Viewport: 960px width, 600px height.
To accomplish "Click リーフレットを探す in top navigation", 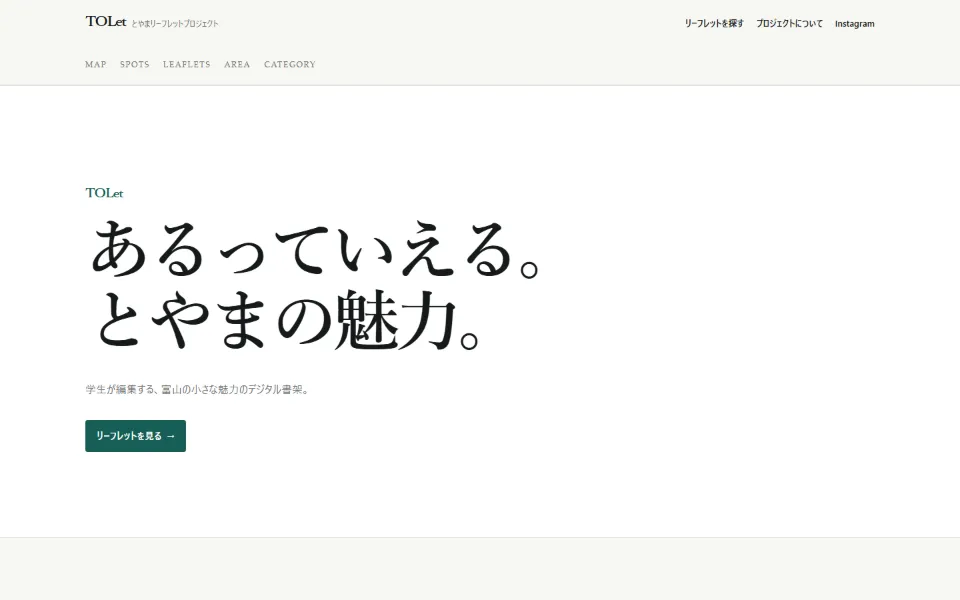I will 714,23.
